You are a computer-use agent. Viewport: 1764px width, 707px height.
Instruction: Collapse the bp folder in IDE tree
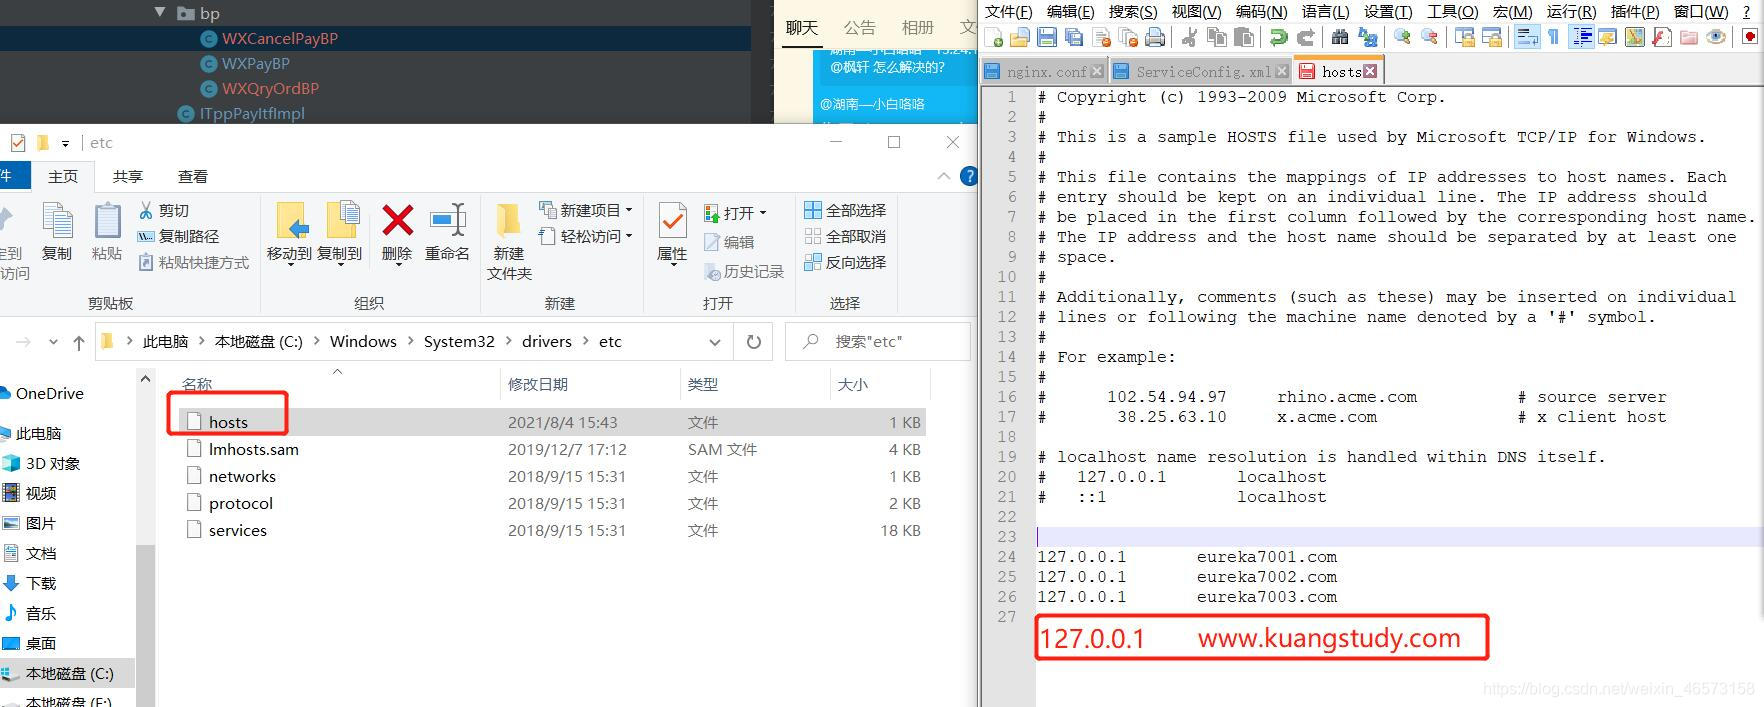160,13
